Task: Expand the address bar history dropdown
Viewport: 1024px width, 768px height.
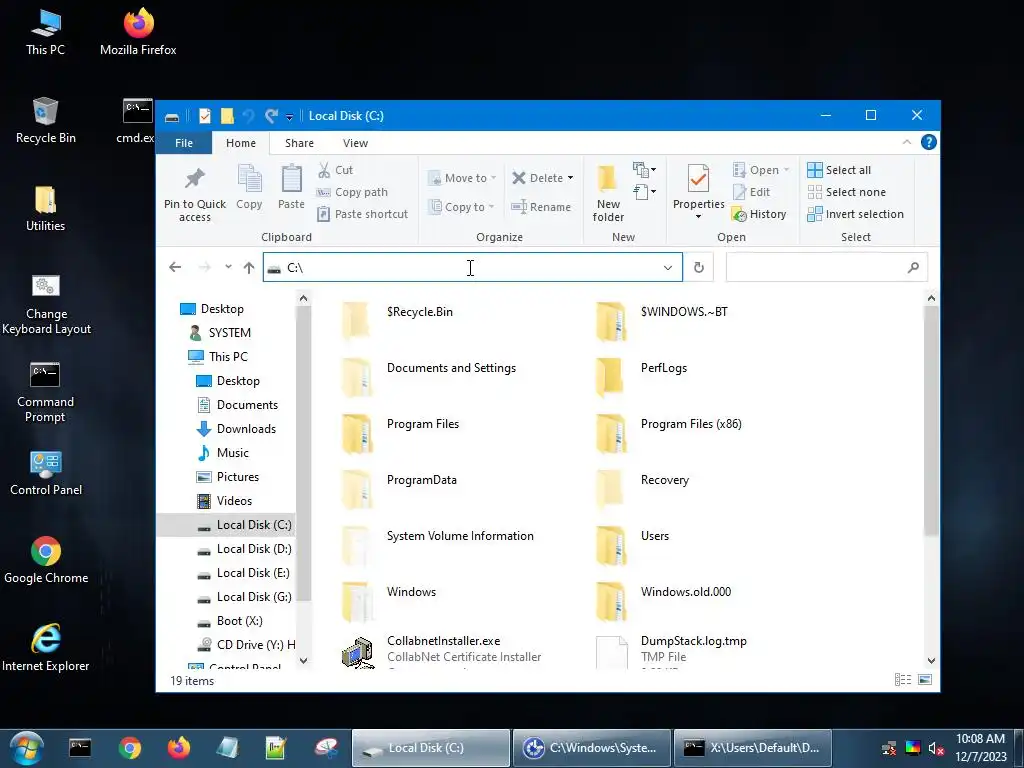Action: [x=667, y=267]
